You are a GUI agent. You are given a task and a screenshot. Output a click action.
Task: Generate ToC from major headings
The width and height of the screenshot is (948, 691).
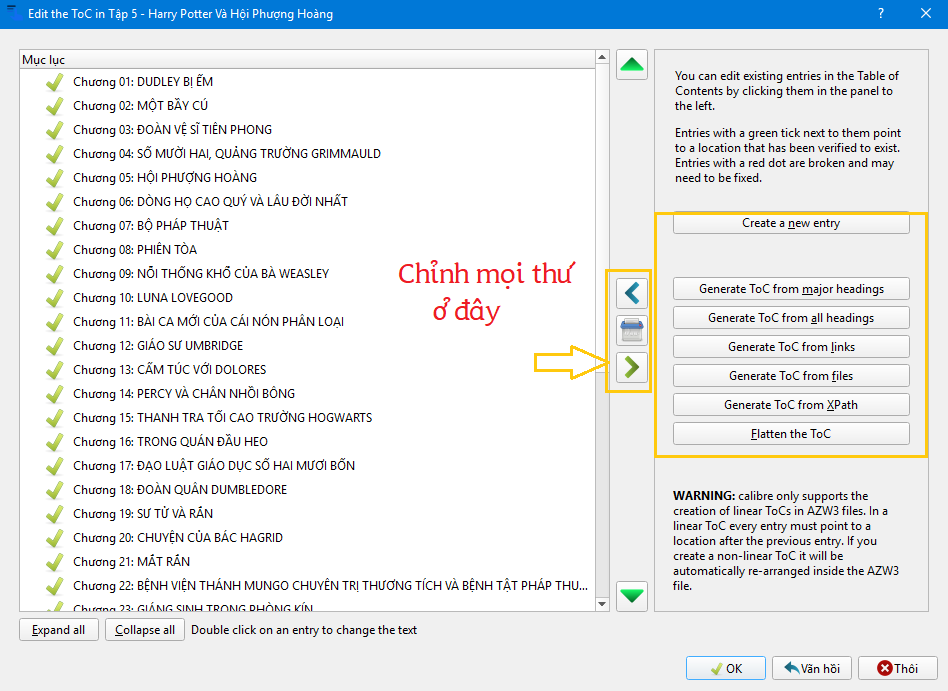791,289
